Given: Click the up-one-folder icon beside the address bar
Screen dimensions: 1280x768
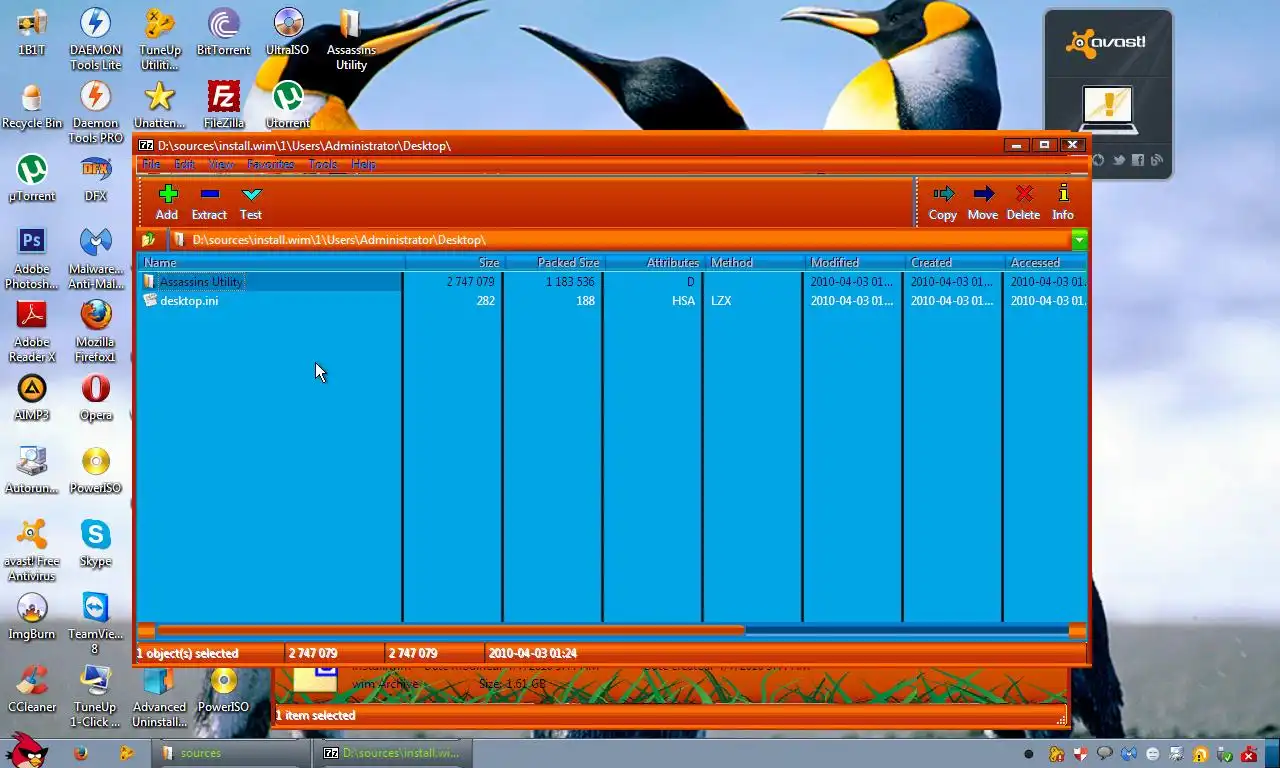Looking at the screenshot, I should click(x=148, y=240).
